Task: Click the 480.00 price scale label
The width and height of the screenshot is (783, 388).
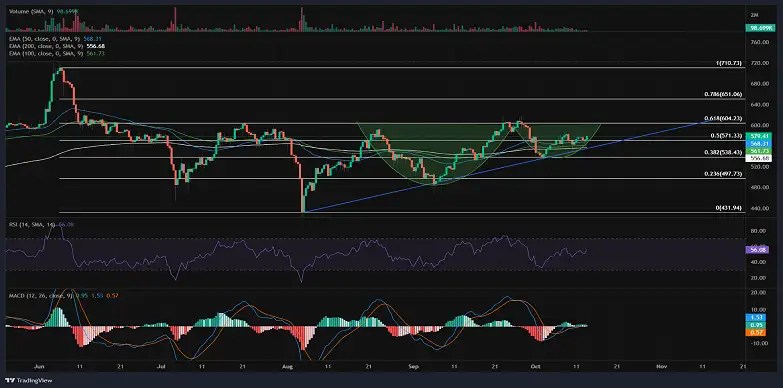Action: pyautogui.click(x=759, y=187)
